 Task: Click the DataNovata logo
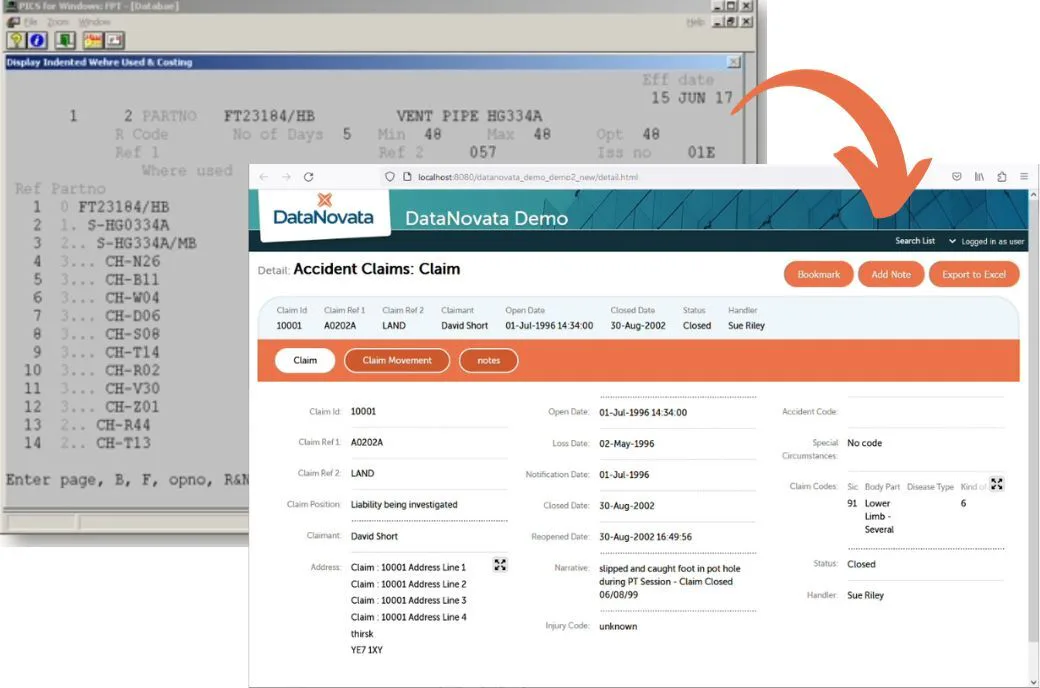(x=323, y=211)
